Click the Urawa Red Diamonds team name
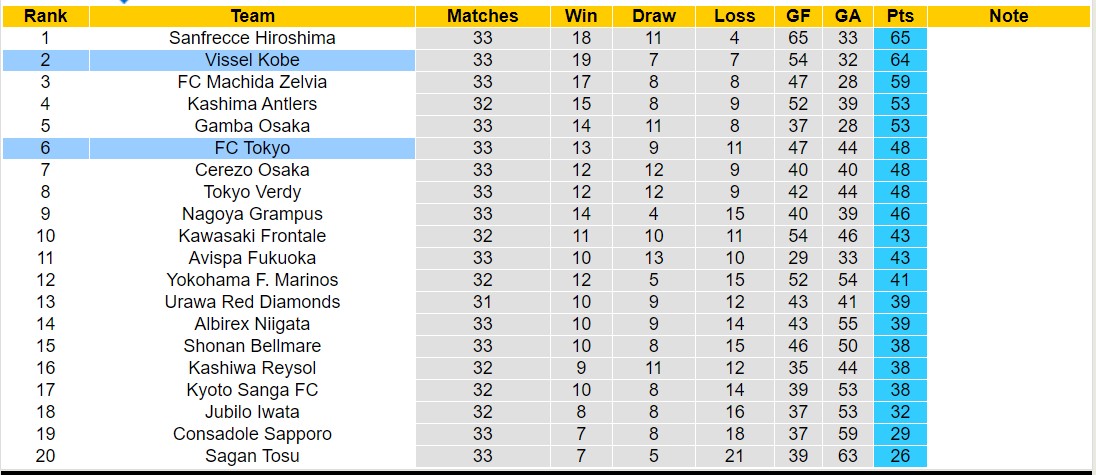This screenshot has width=1096, height=475. 252,302
